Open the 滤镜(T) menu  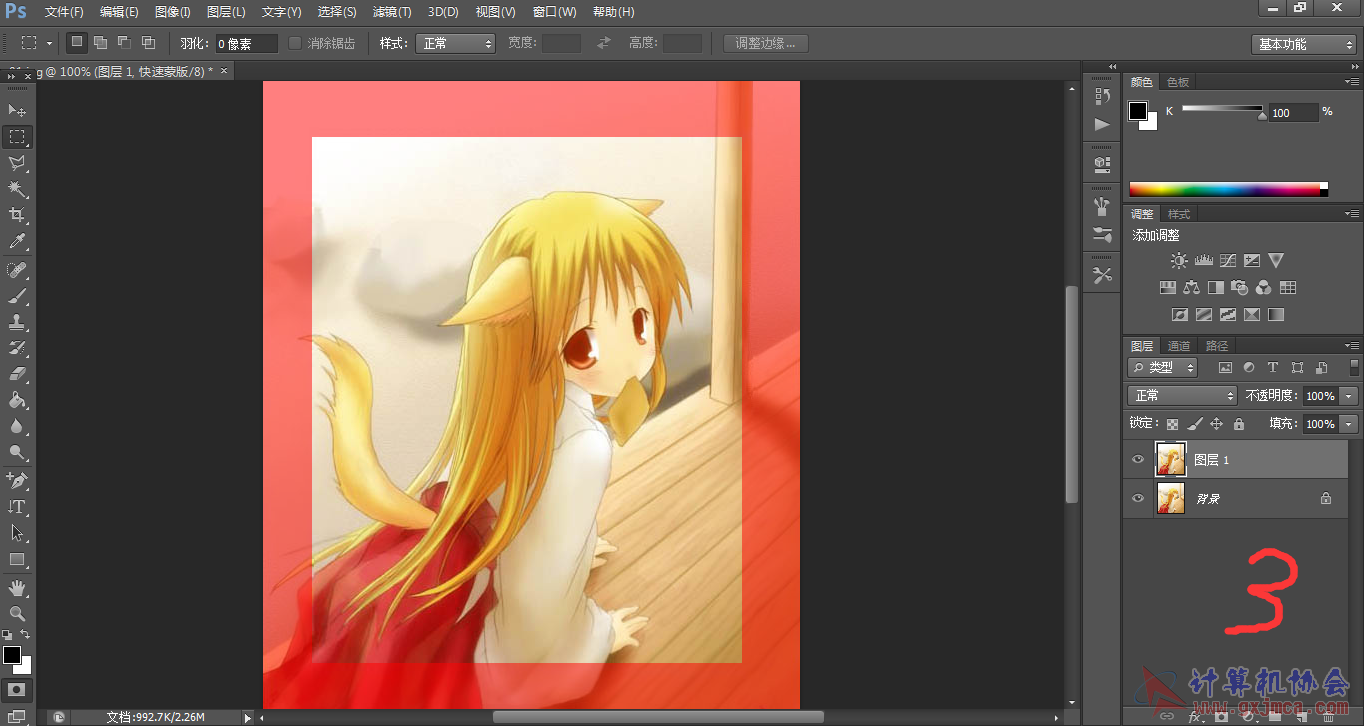point(391,12)
